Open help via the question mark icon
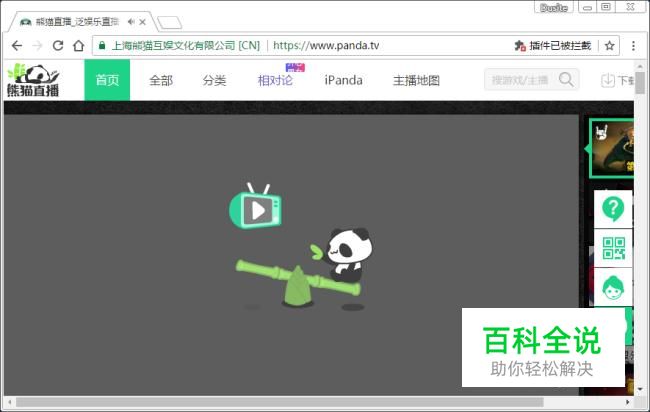Viewport: 650px width, 412px height. click(x=613, y=209)
